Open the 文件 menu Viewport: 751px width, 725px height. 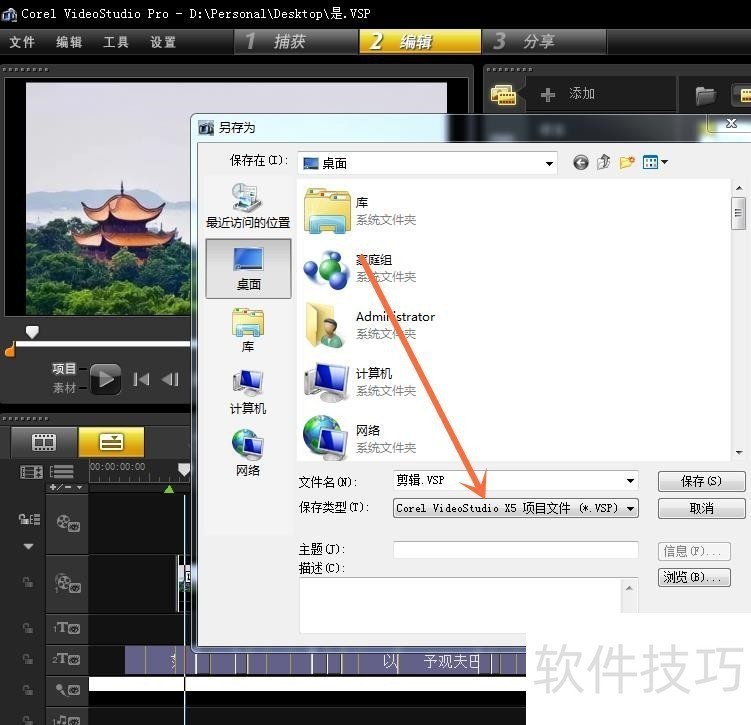coord(22,42)
